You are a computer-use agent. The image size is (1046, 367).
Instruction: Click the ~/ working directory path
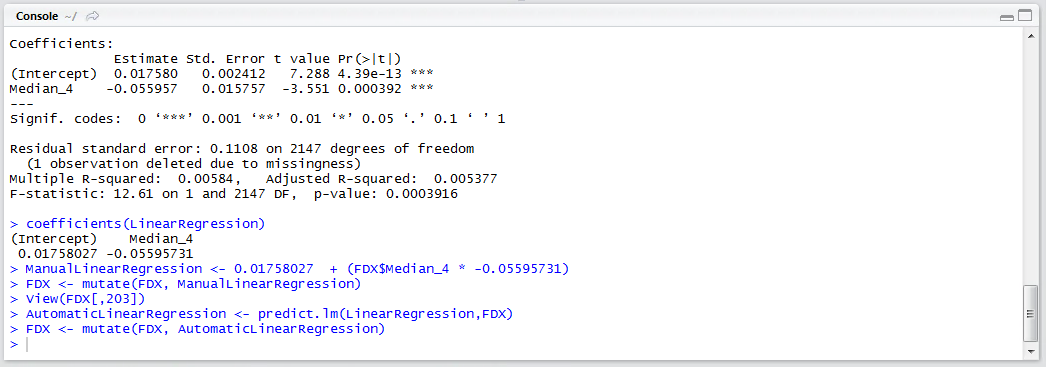point(71,16)
